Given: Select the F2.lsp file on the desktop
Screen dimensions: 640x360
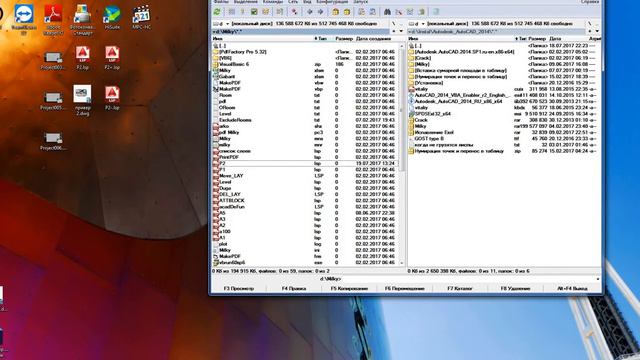Looking at the screenshot, I should pos(82,57).
